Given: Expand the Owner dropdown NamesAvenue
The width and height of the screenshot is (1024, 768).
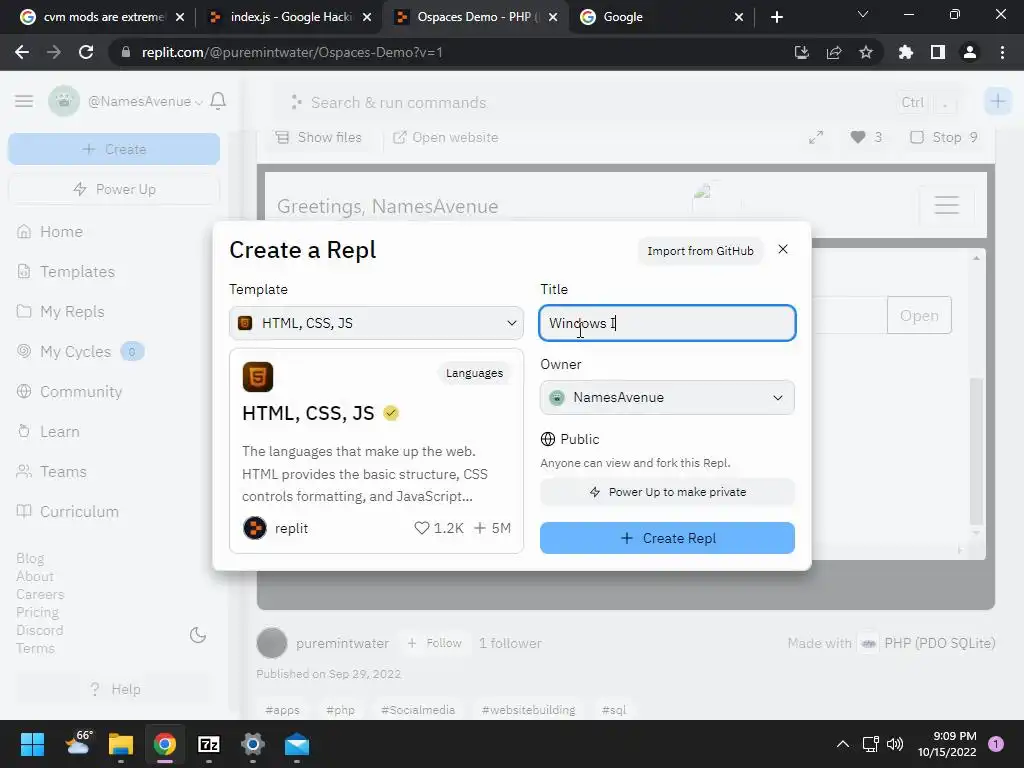Looking at the screenshot, I should 667,398.
